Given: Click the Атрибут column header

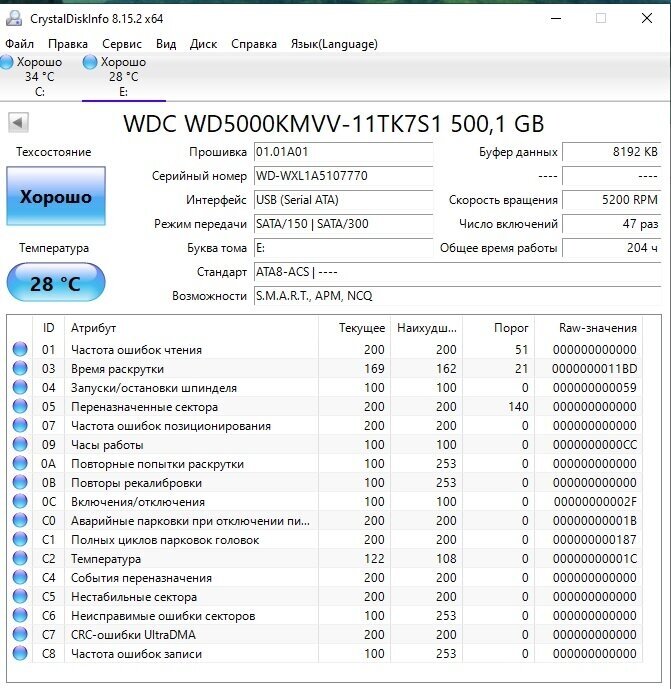Looking at the screenshot, I should pyautogui.click(x=191, y=328).
